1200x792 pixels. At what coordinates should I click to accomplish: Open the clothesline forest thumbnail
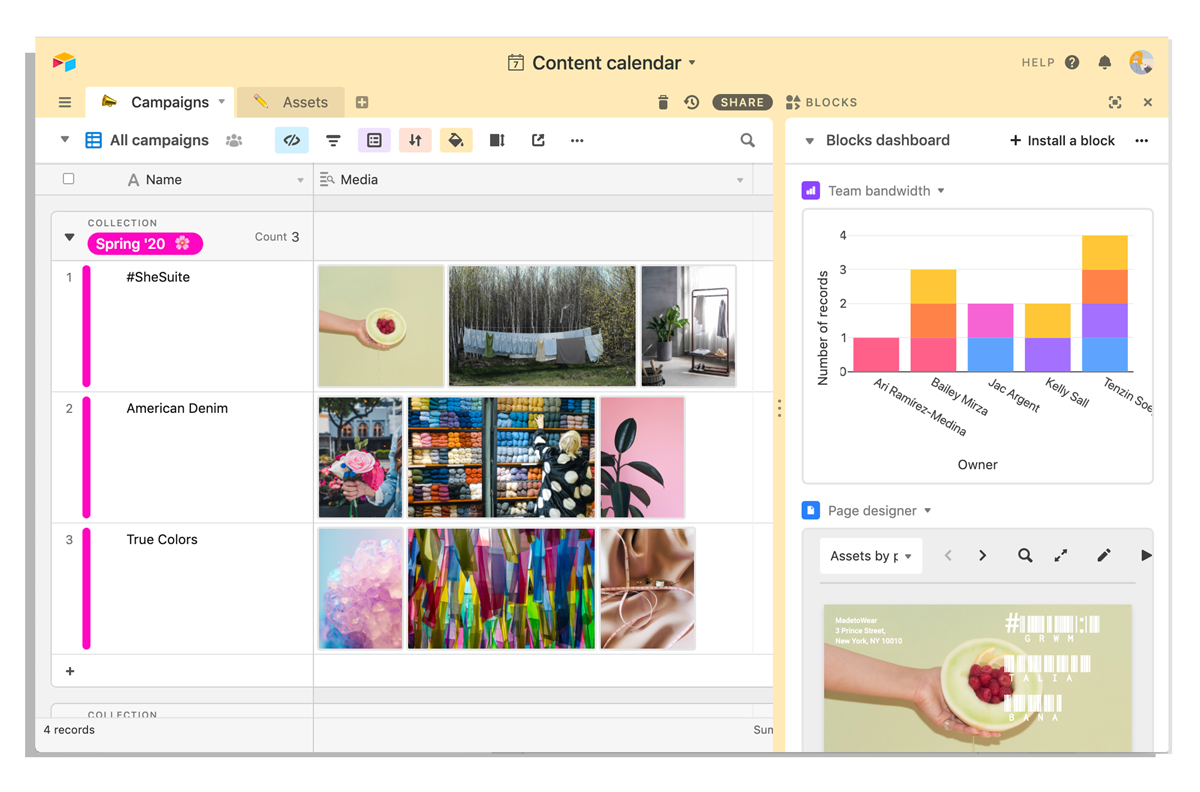542,326
